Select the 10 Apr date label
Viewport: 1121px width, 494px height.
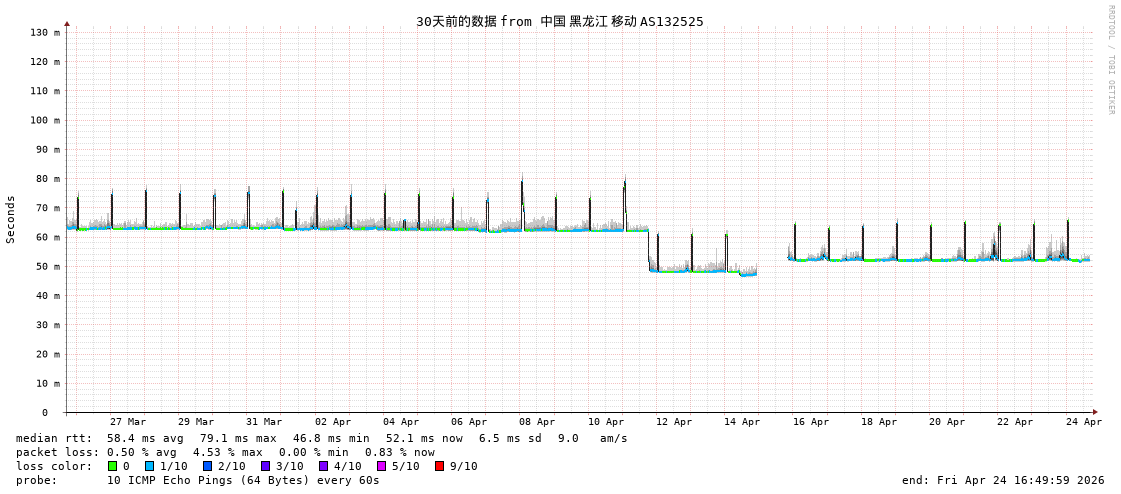(x=606, y=422)
